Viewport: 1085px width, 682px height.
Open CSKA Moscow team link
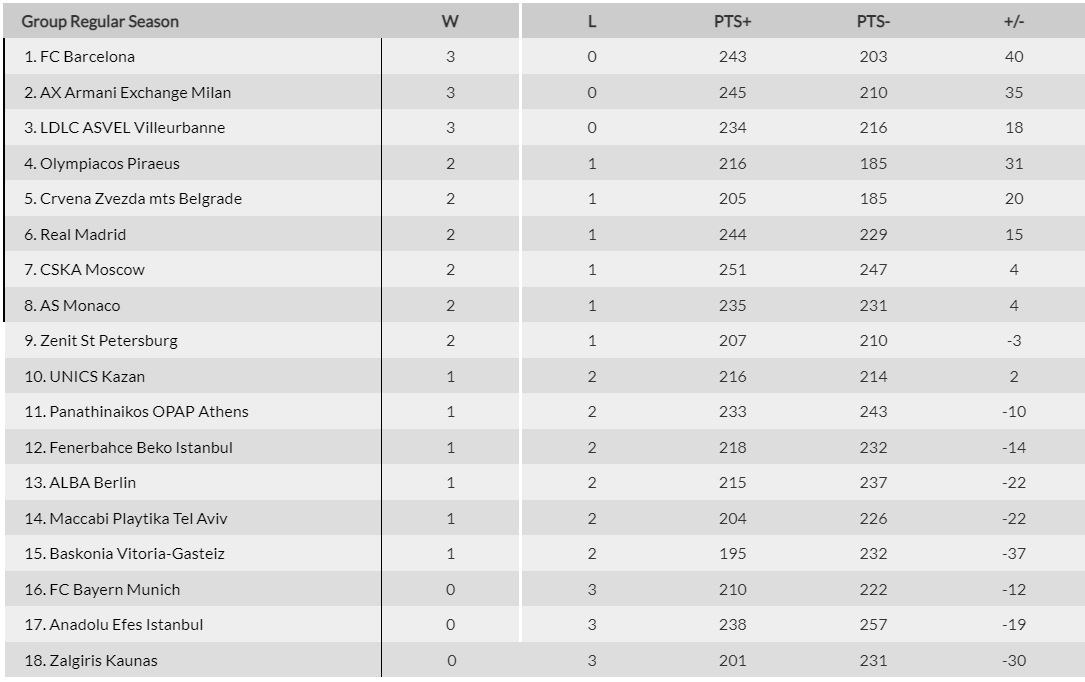tap(92, 270)
